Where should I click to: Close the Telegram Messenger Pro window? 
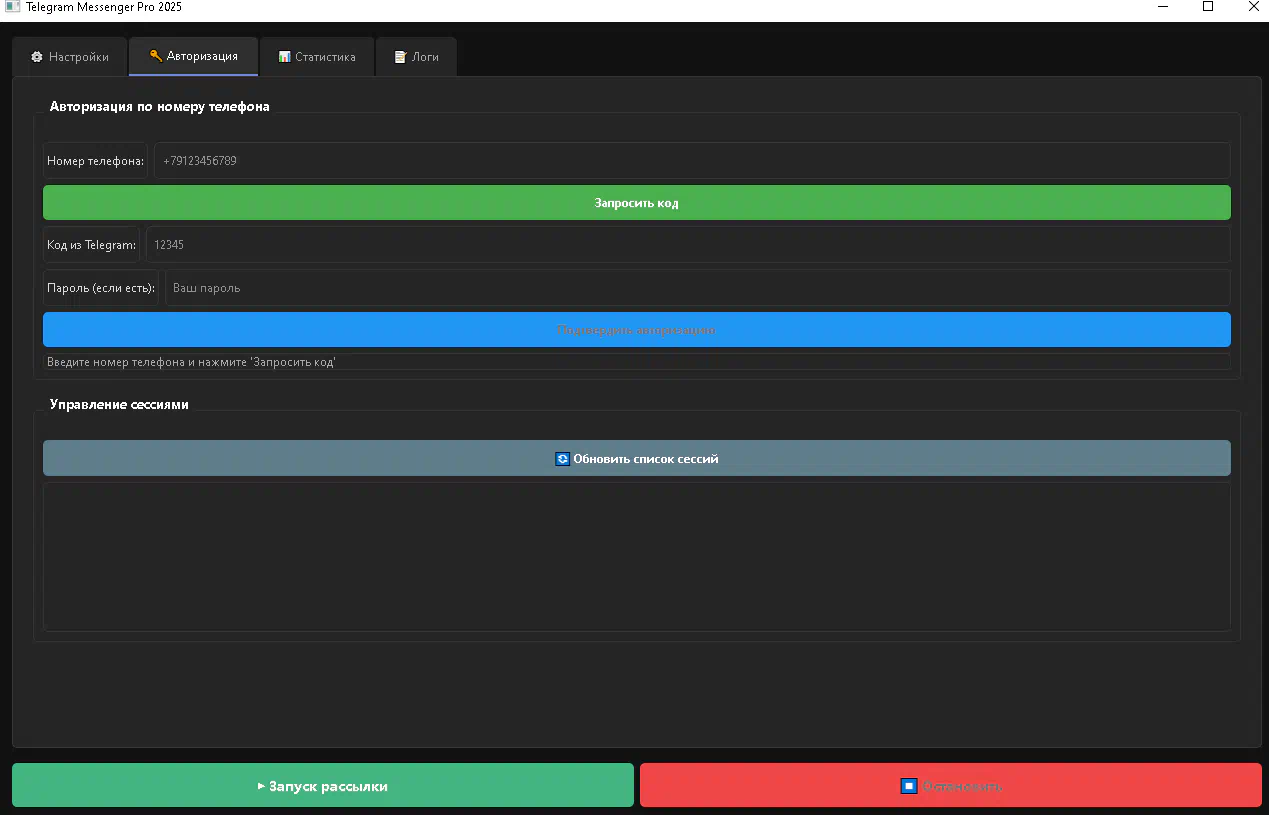(x=1254, y=6)
